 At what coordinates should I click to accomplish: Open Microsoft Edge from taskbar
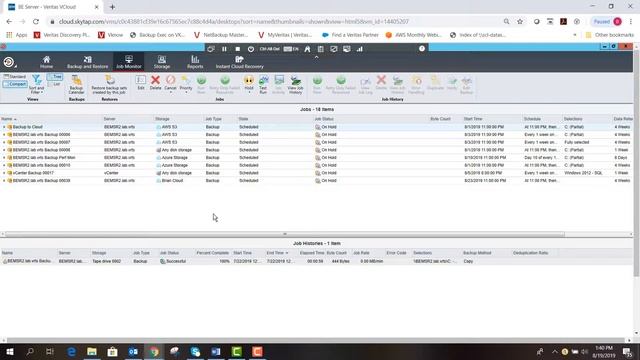[71, 351]
